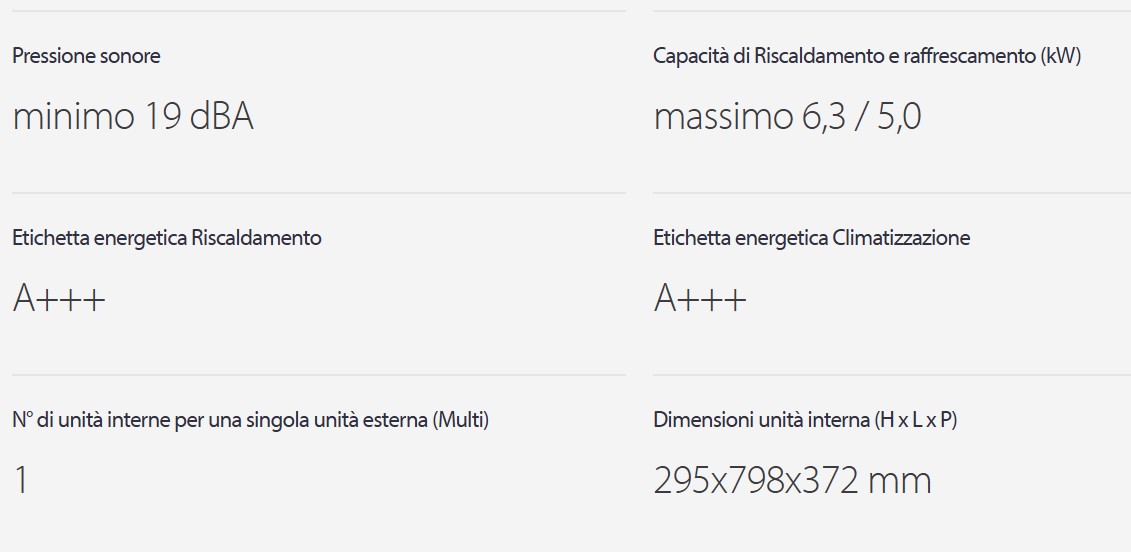Click the A+++ climatizzazione rating

[x=700, y=299]
